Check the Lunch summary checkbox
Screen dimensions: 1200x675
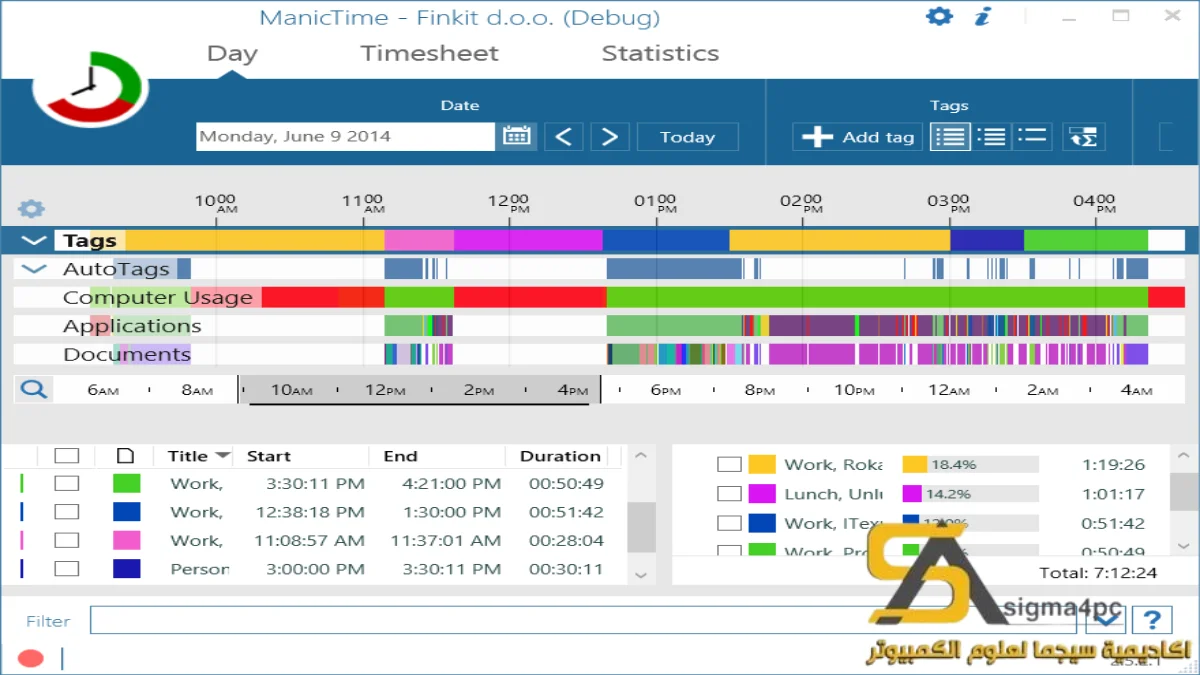pyautogui.click(x=730, y=494)
